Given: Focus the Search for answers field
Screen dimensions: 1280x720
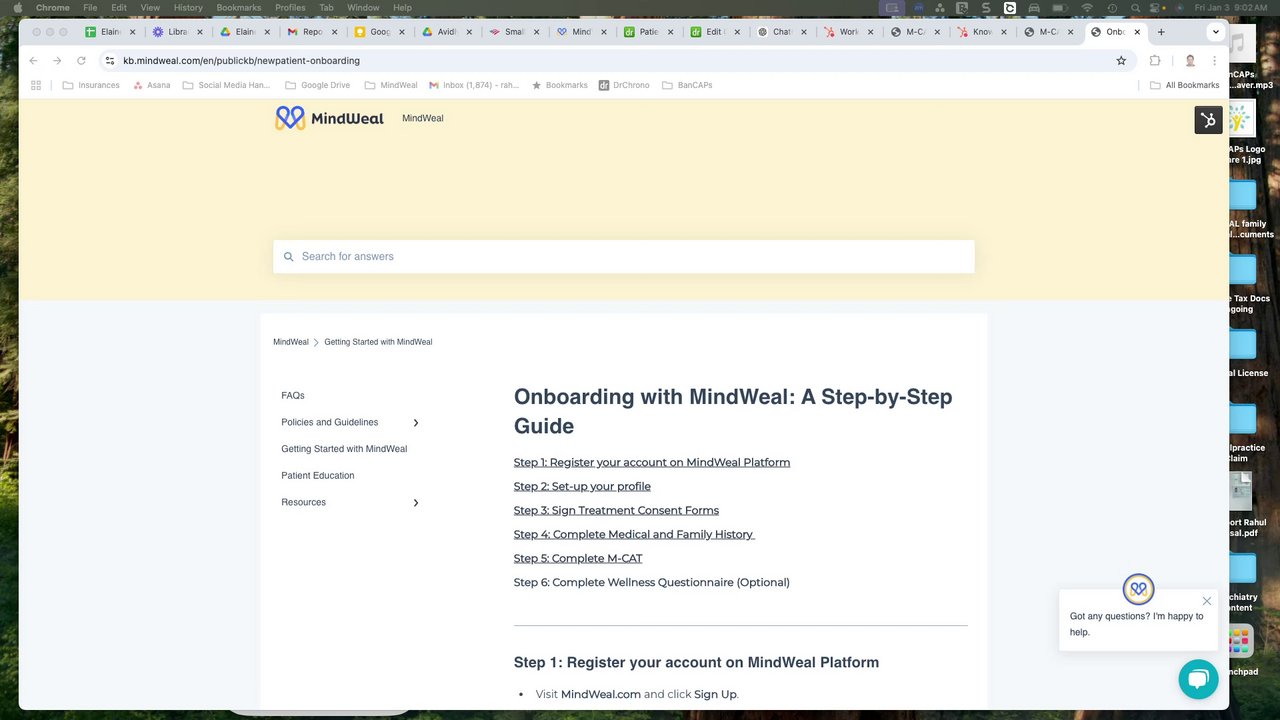Looking at the screenshot, I should pyautogui.click(x=624, y=257).
